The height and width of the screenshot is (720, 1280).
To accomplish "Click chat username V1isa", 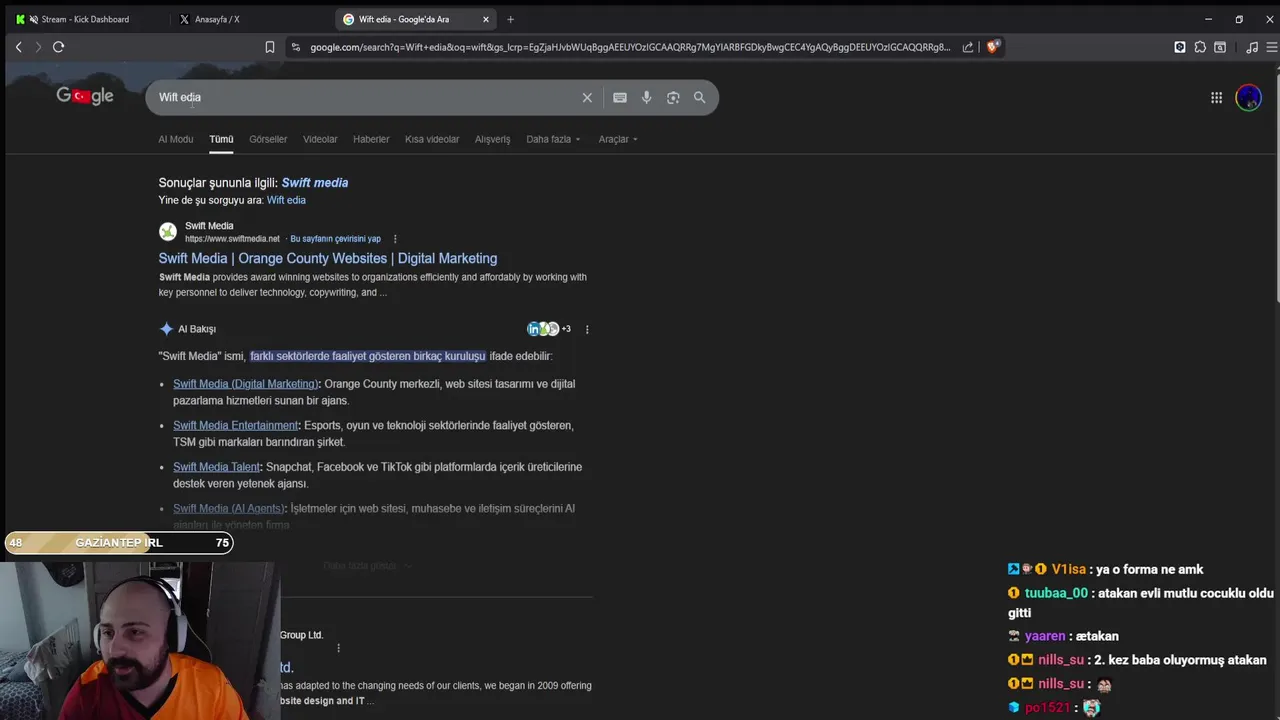I will click(x=1068, y=570).
